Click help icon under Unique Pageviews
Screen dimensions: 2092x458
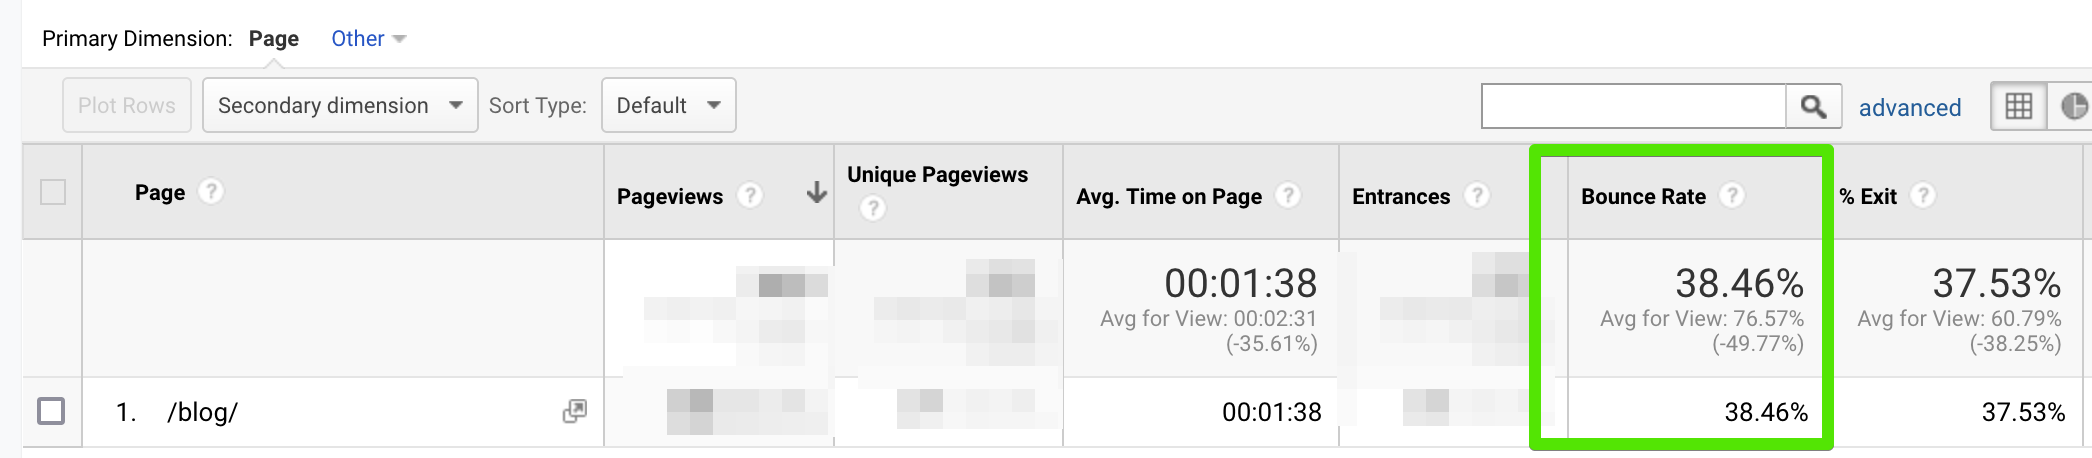pos(873,208)
